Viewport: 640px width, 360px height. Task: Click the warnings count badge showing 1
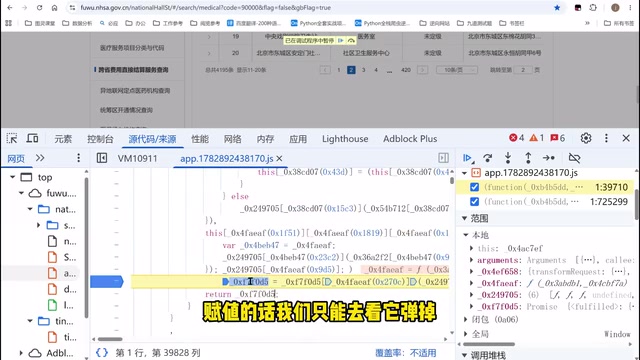point(537,138)
